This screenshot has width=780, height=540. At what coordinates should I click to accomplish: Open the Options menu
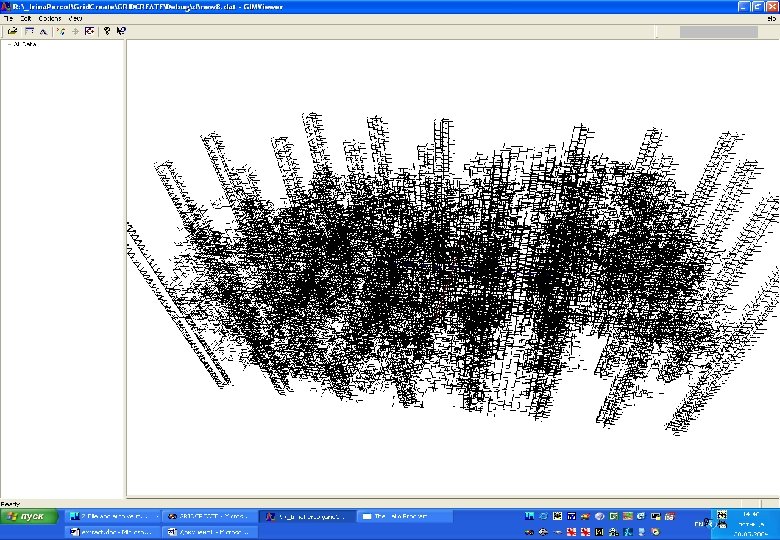tap(50, 18)
